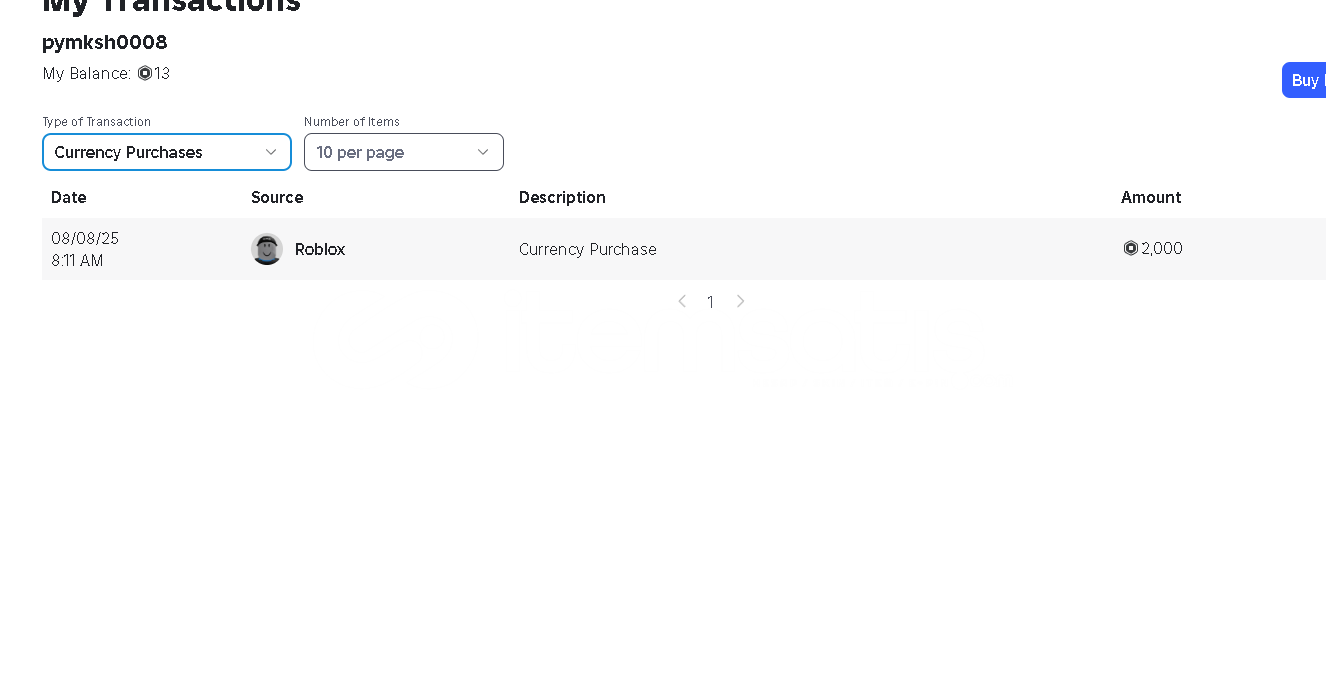Click the Date column header
Image resolution: width=1326 pixels, height=679 pixels.
(x=69, y=197)
